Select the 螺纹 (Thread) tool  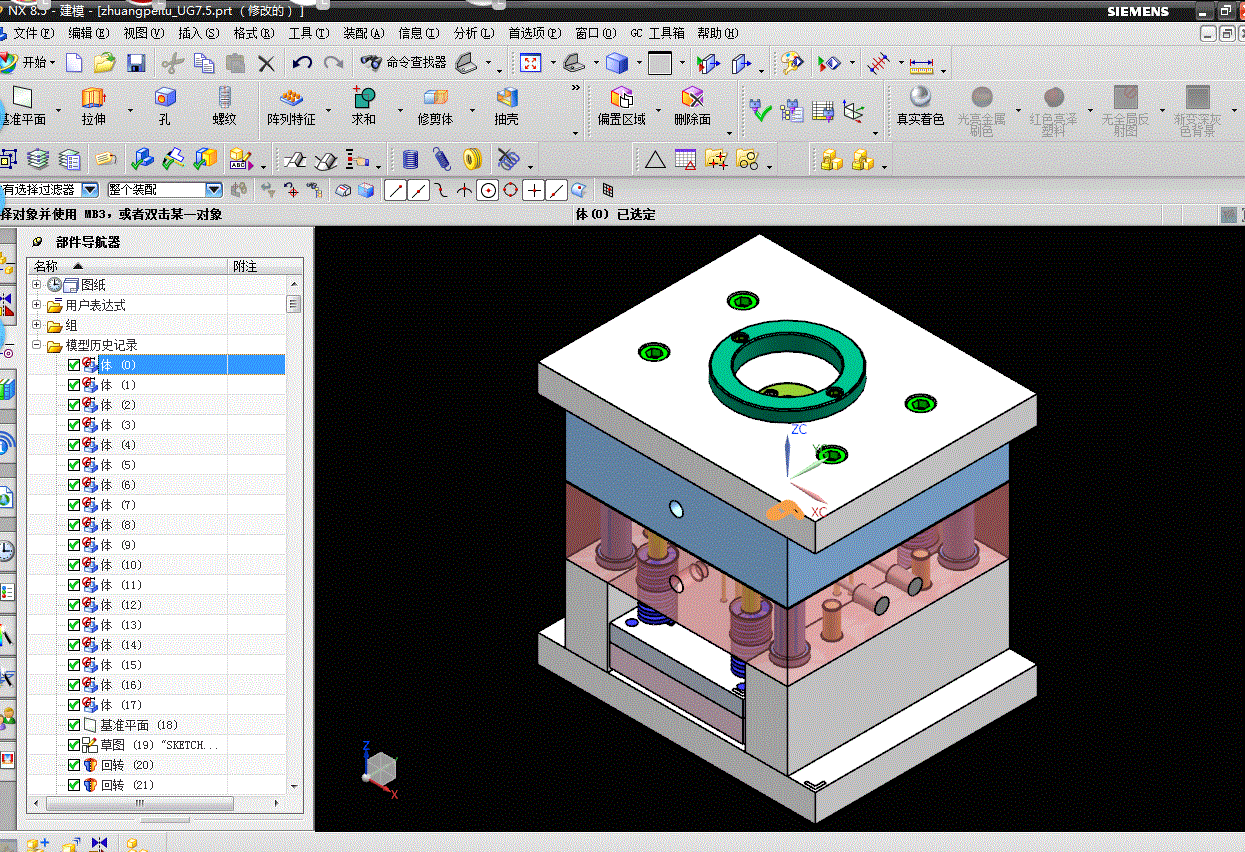[224, 107]
